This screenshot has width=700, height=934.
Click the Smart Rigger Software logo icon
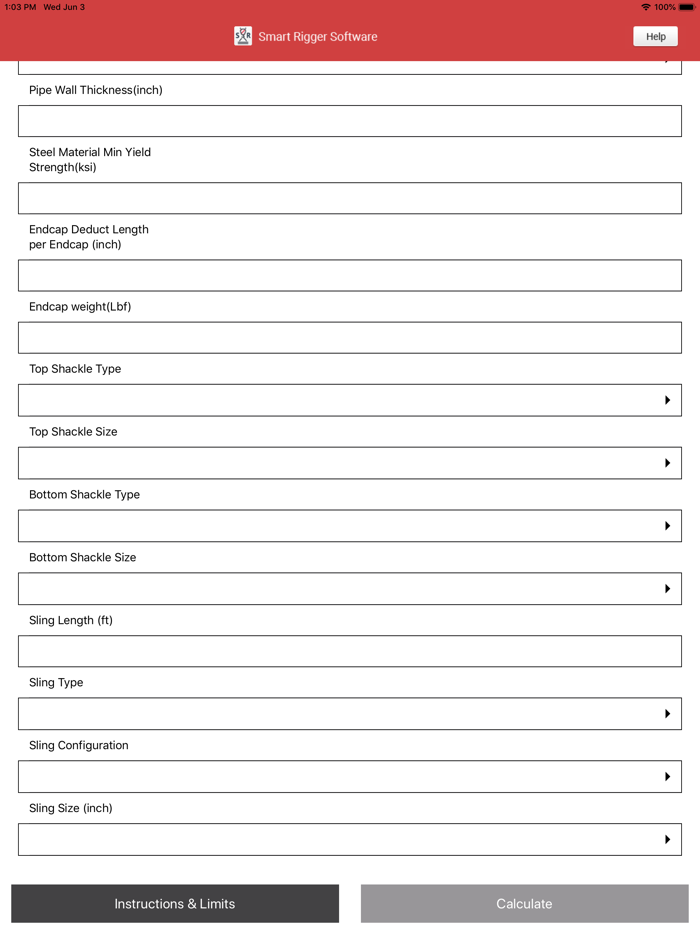(x=242, y=36)
